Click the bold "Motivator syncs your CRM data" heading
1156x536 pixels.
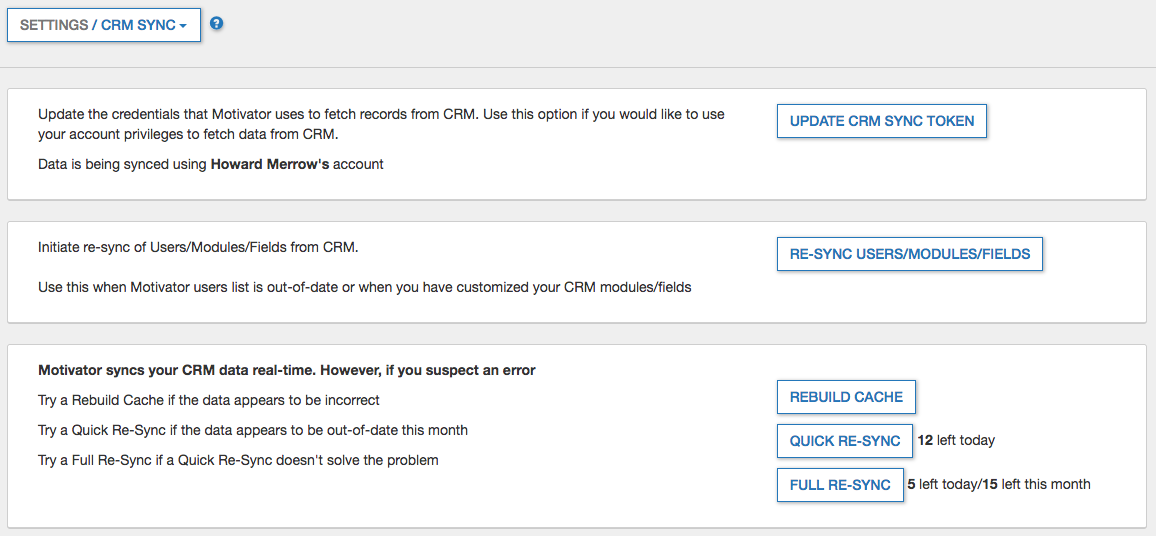point(287,370)
